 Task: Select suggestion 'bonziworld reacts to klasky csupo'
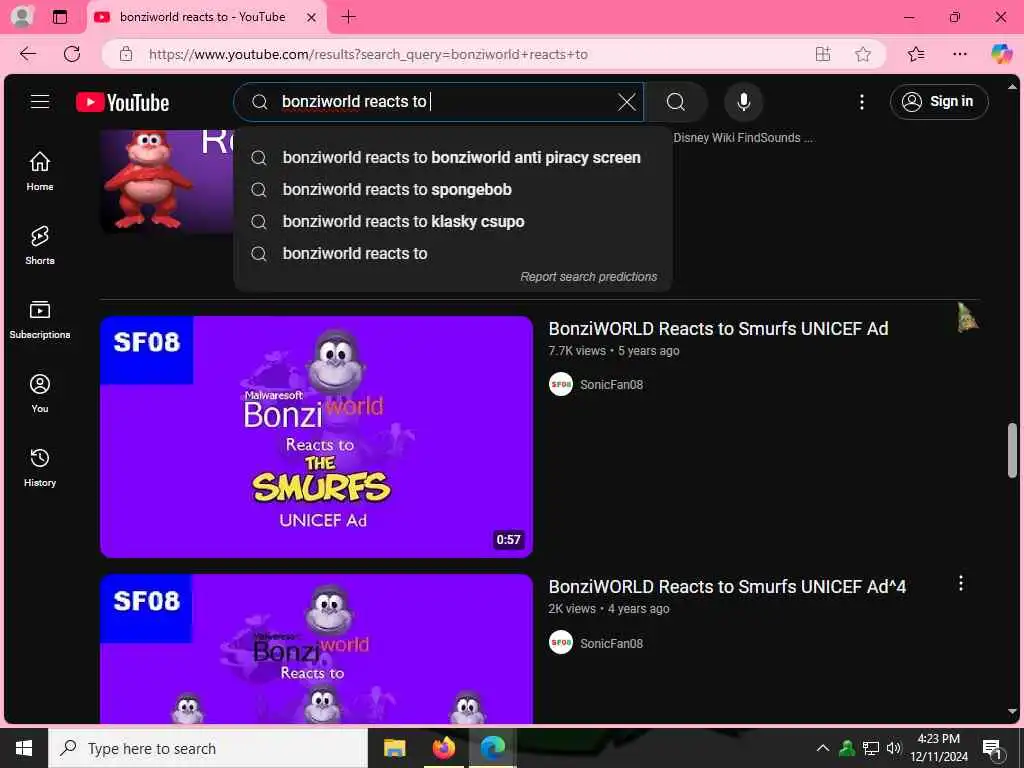(x=453, y=221)
